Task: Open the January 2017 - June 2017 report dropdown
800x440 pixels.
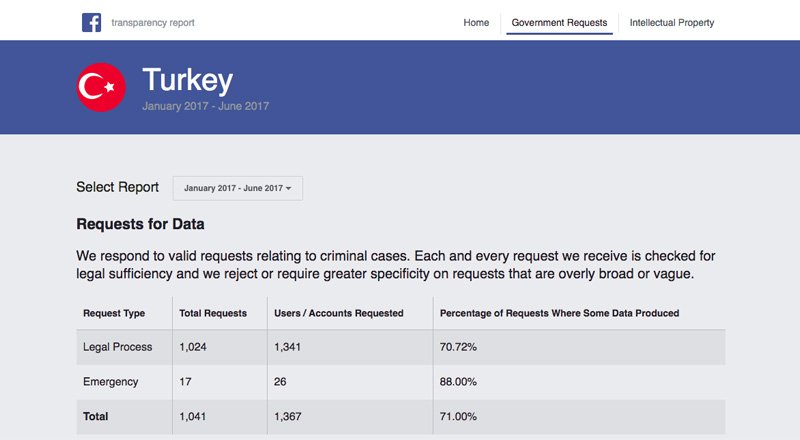Action: pyautogui.click(x=238, y=188)
